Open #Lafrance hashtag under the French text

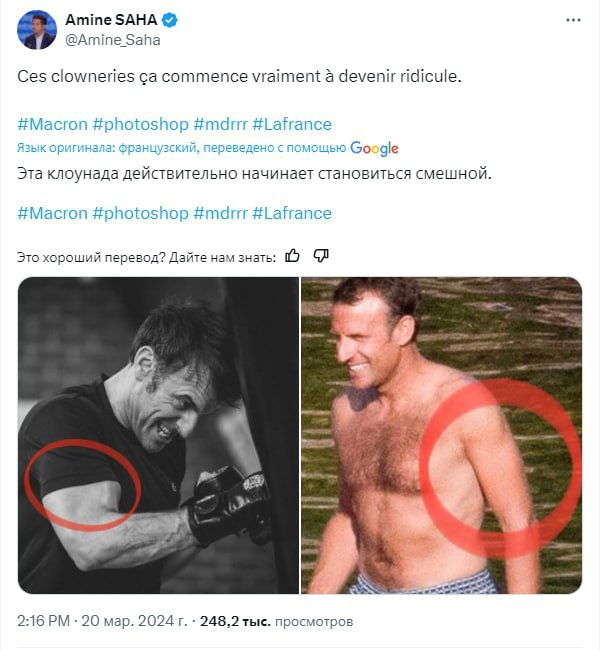292,124
